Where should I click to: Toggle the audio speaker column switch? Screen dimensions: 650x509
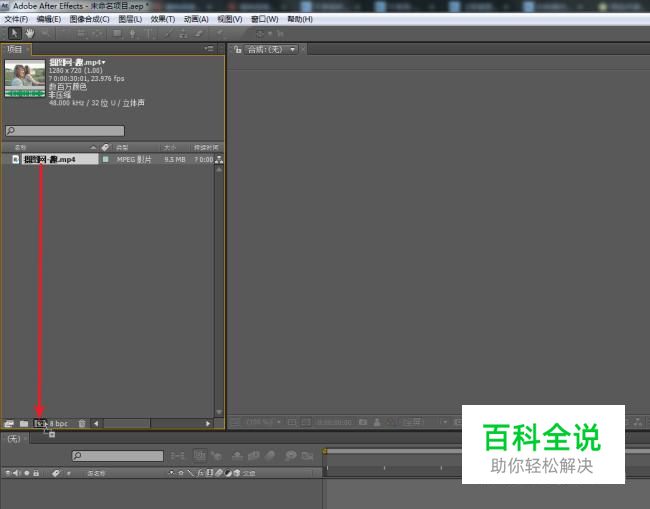pos(17,473)
